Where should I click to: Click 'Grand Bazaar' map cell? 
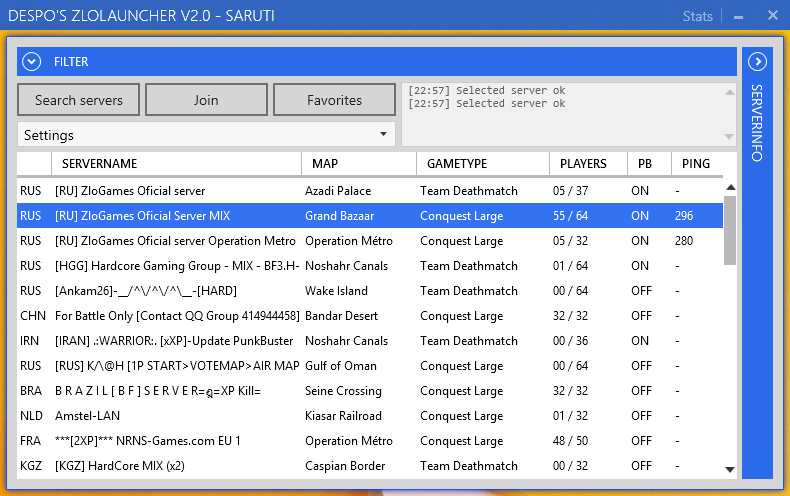pos(340,216)
